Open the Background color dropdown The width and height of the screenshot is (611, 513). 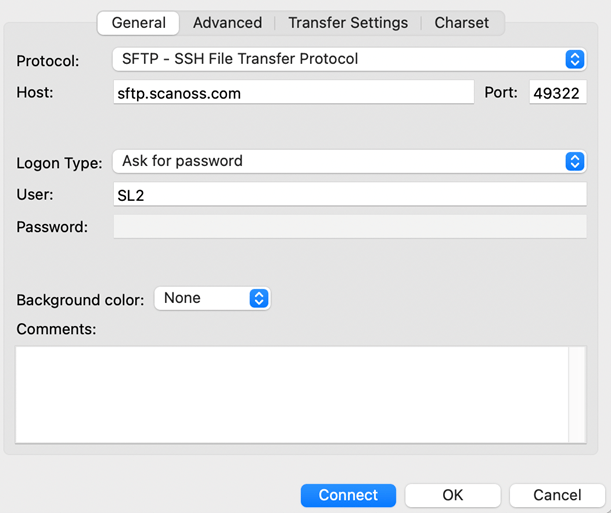[x=212, y=298]
